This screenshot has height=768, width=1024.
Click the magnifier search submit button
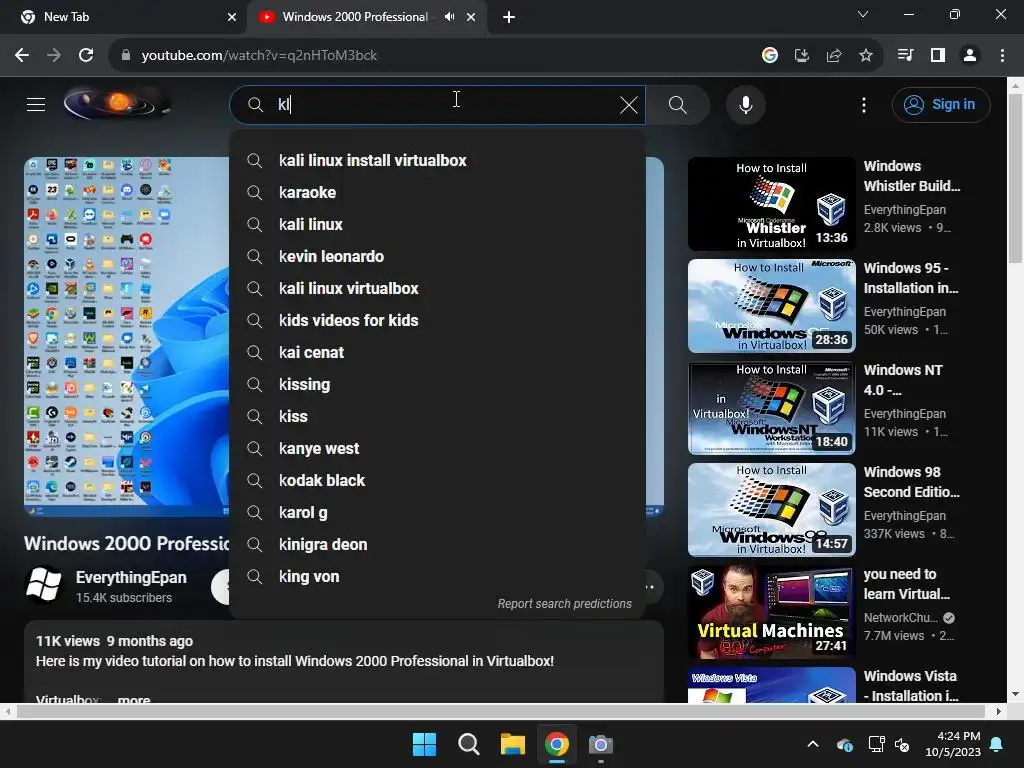[x=678, y=104]
